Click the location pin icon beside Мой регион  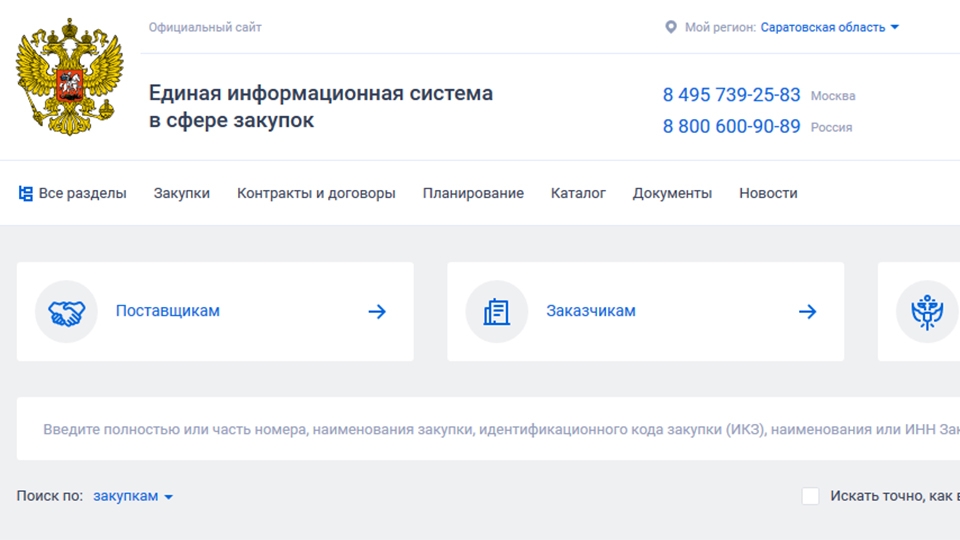pos(671,28)
